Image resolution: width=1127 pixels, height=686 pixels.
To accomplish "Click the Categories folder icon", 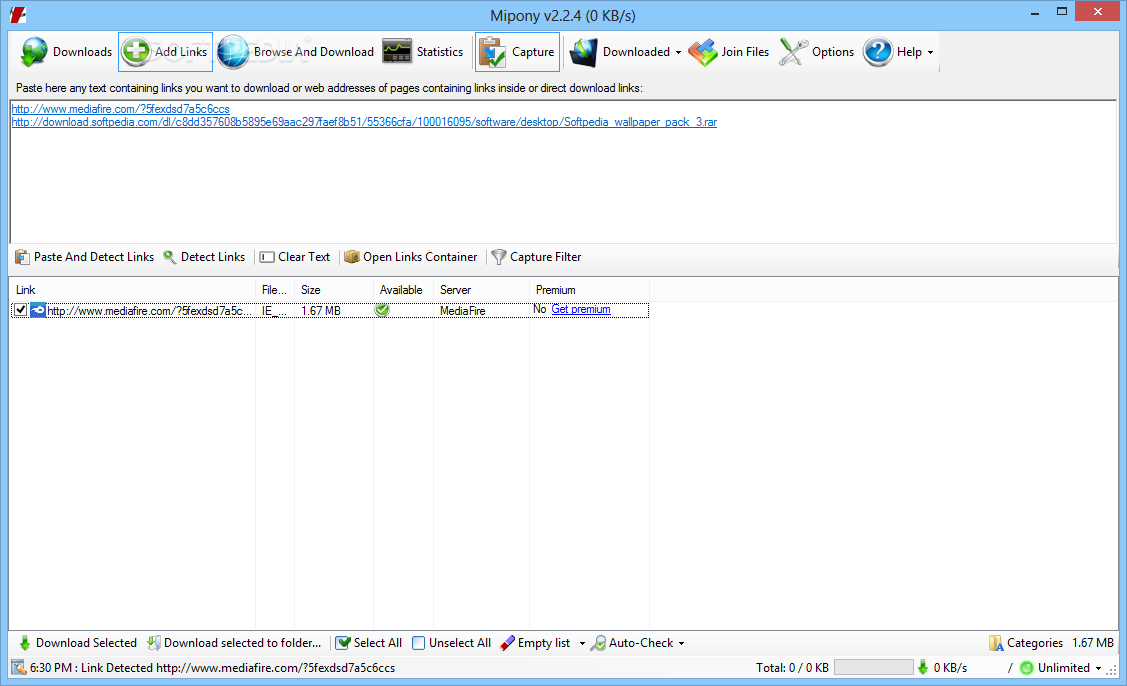I will (996, 643).
